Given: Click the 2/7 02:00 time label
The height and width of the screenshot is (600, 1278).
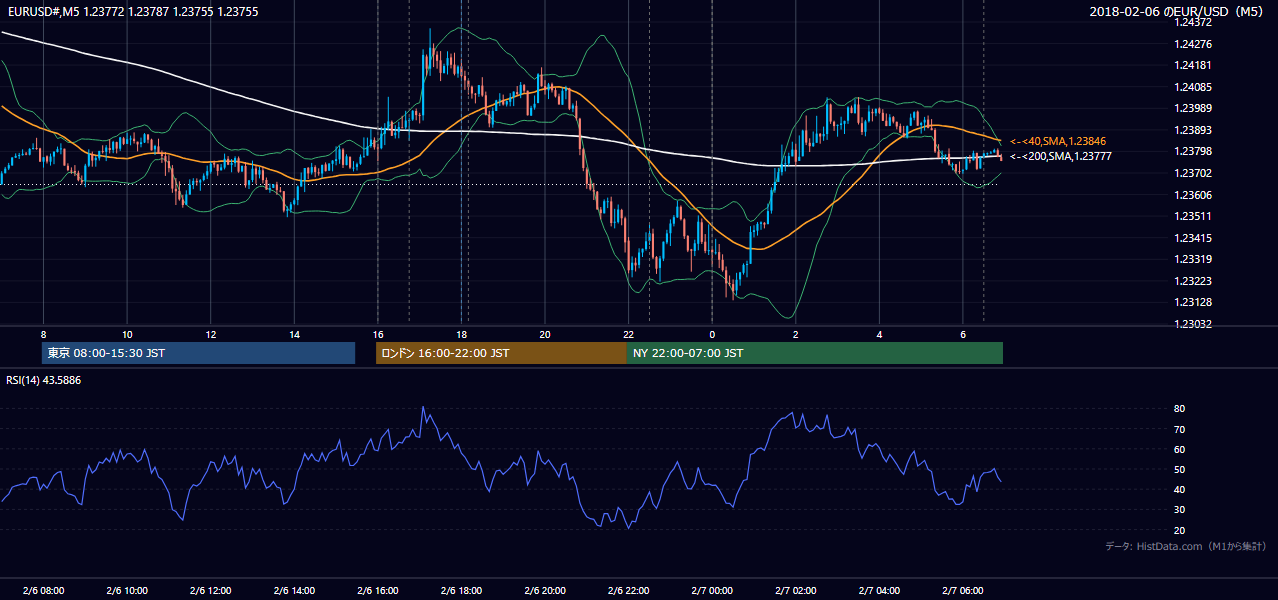Looking at the screenshot, I should (x=797, y=590).
